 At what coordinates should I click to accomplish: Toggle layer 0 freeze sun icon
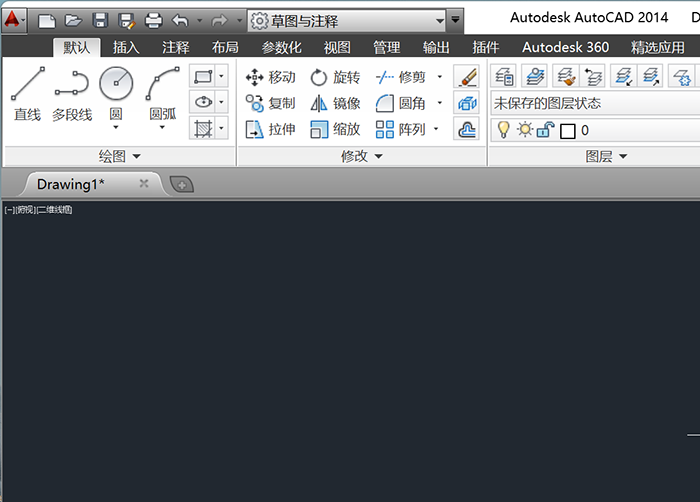click(525, 130)
